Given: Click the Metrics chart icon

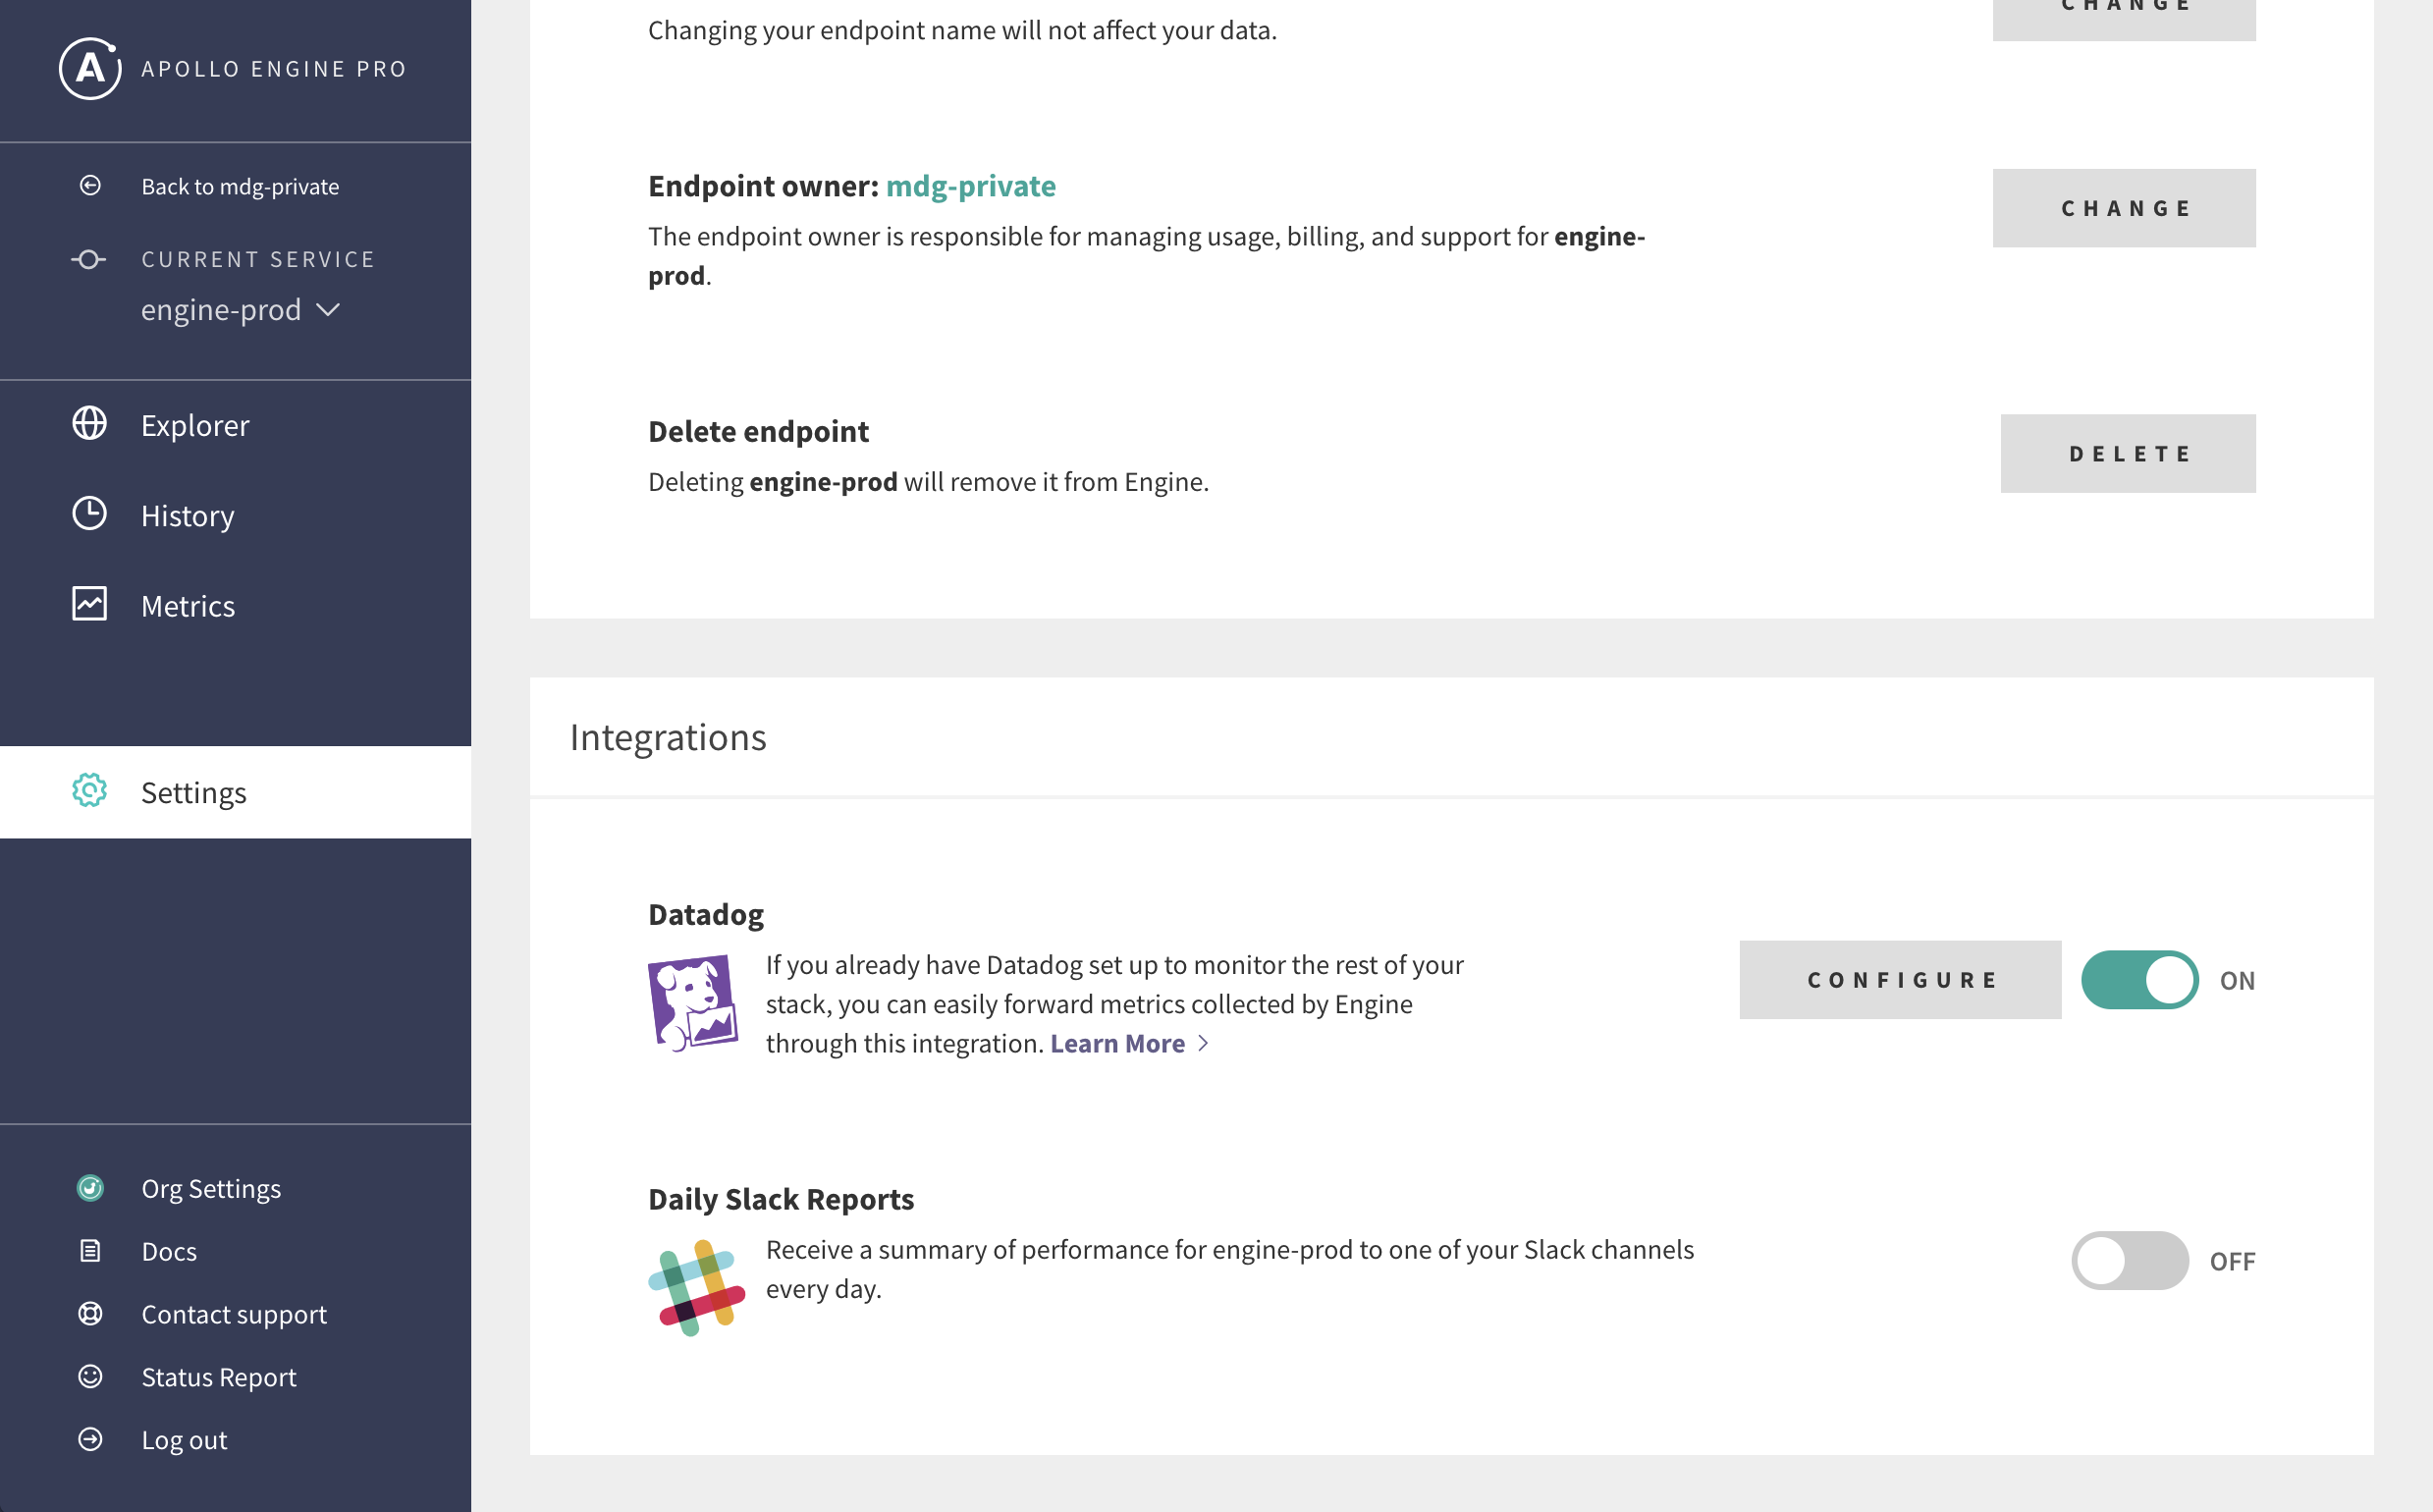Looking at the screenshot, I should coord(89,604).
